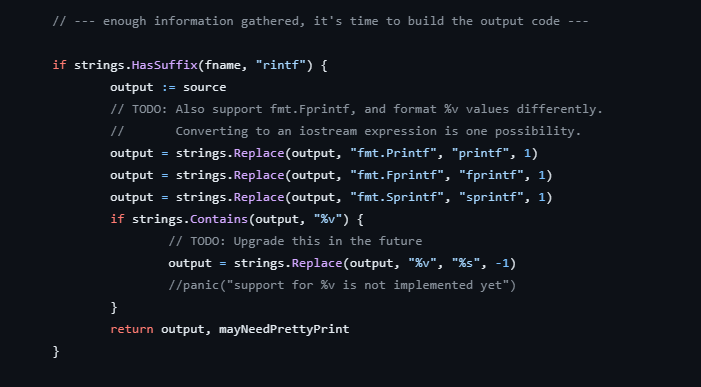
Task: Click the "fprintf" replacement string
Action: (491, 175)
